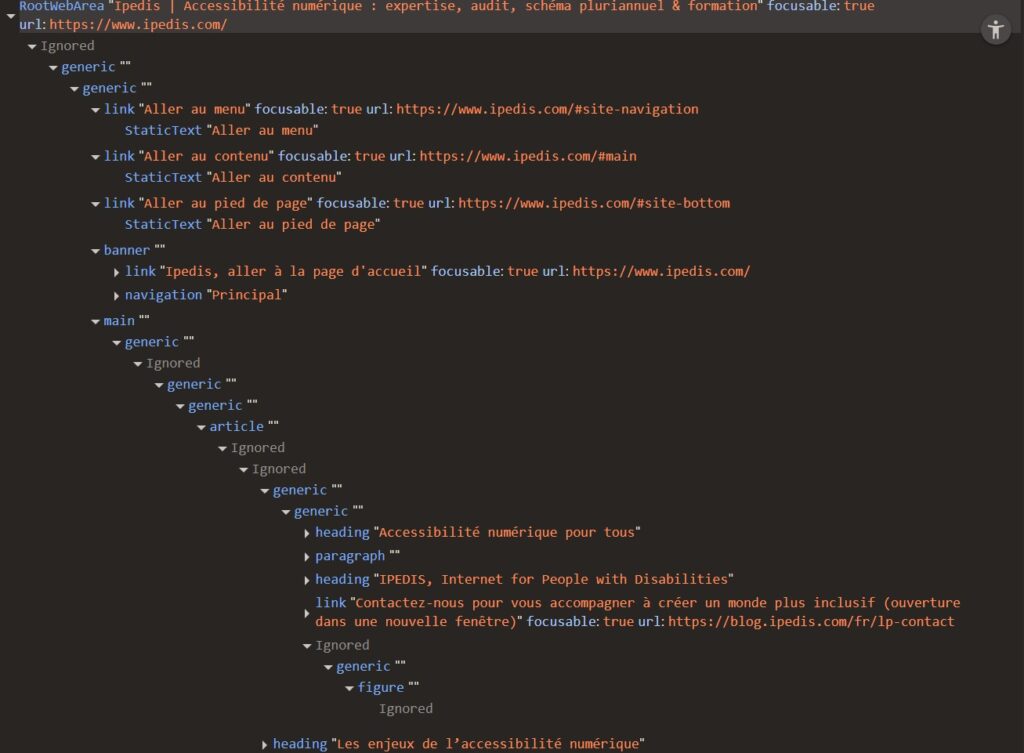Expand the empty paragraph node
The width and height of the screenshot is (1024, 753).
click(x=306, y=555)
